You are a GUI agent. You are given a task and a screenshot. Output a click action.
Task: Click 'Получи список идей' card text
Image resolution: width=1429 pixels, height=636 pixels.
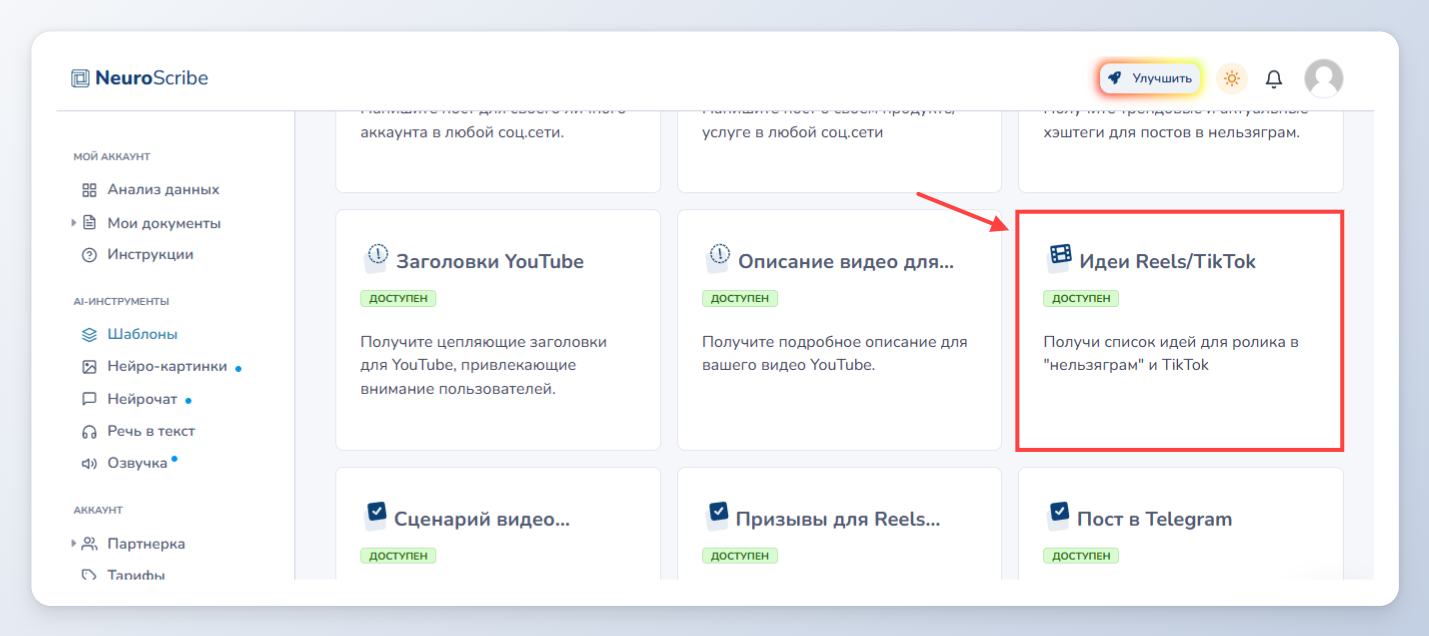point(1170,353)
